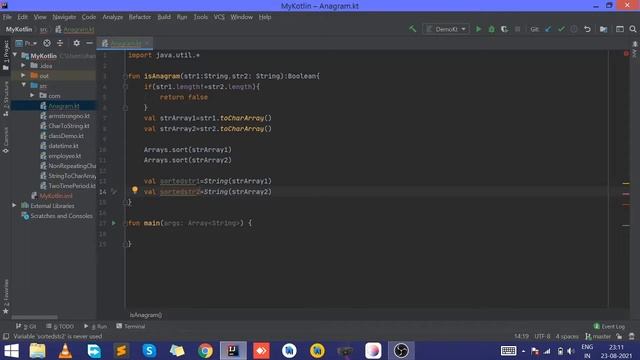The image size is (640, 360).
Task: Click Git update project arrow icon
Action: (x=548, y=29)
